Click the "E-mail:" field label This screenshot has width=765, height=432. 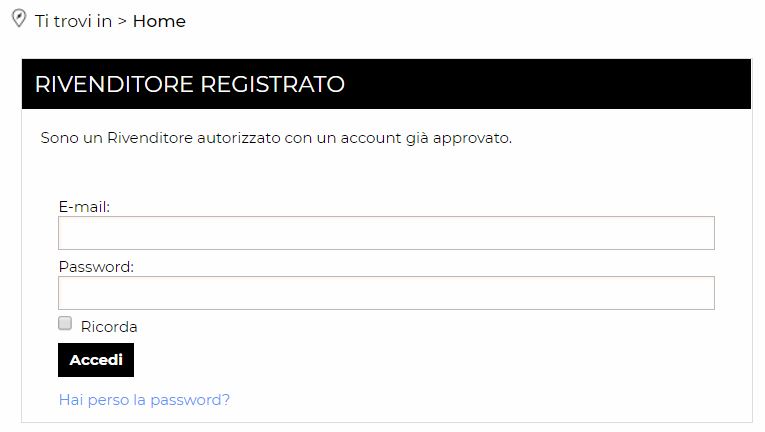(84, 207)
